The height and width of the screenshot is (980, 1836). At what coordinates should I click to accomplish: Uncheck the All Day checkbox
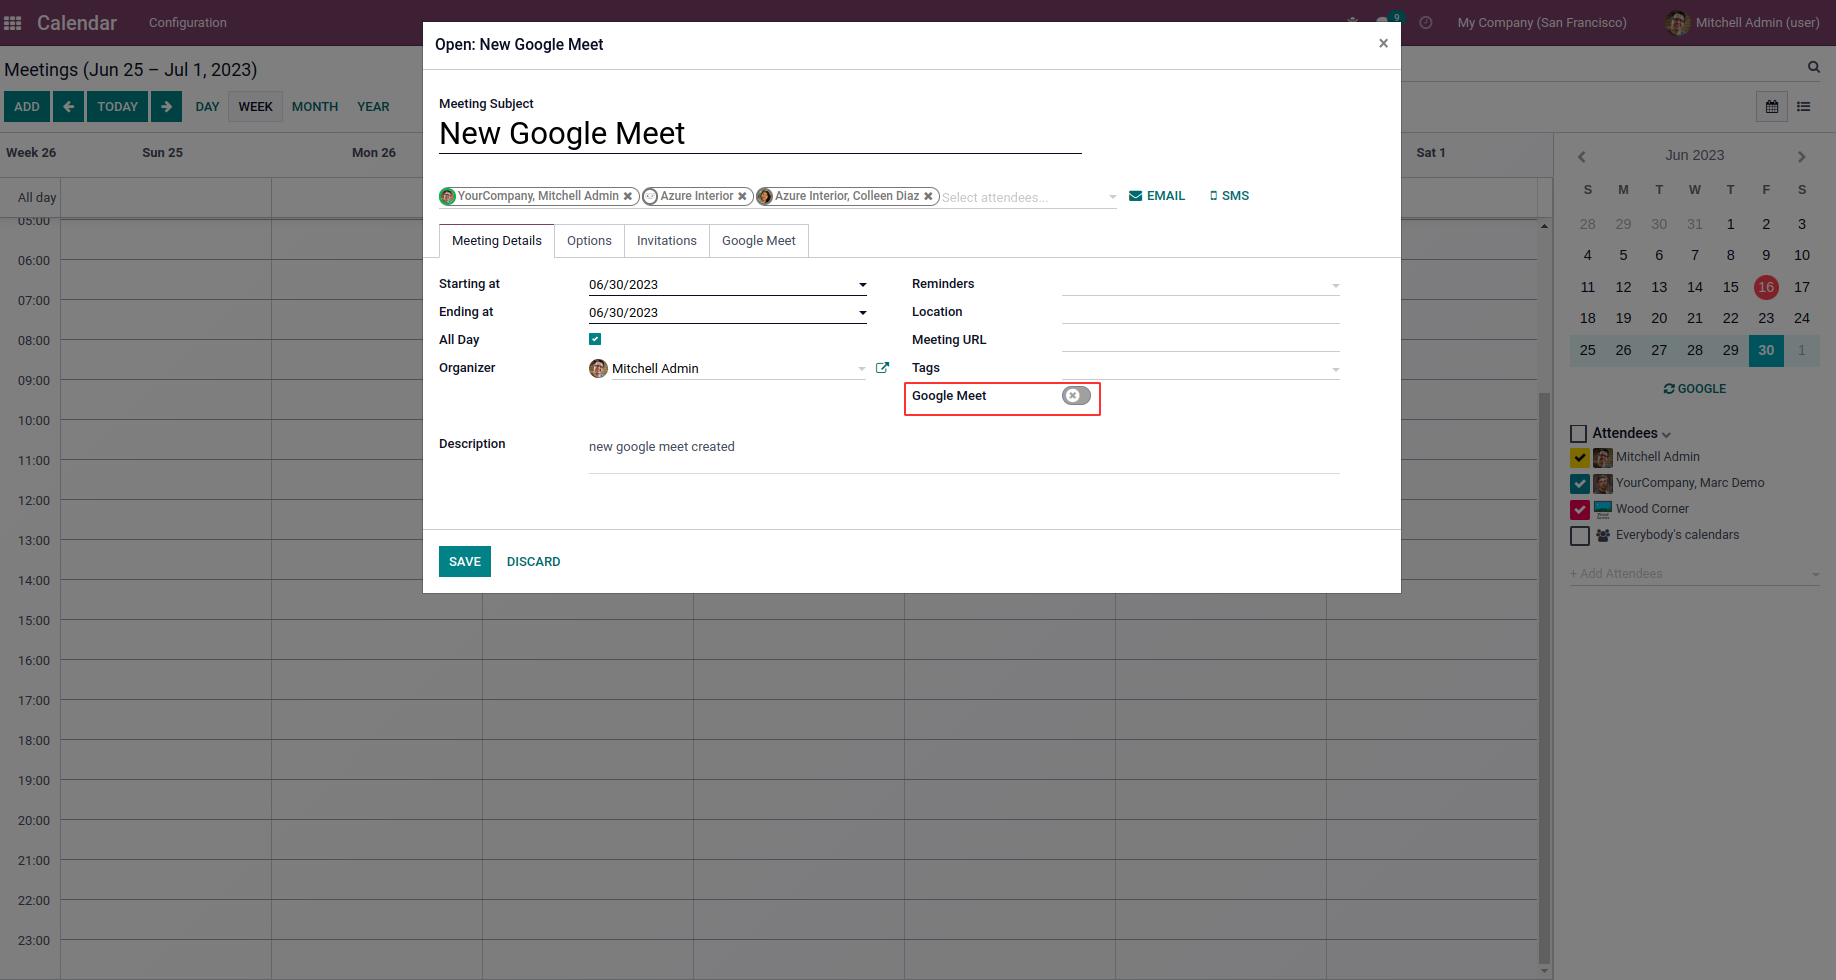click(x=595, y=339)
